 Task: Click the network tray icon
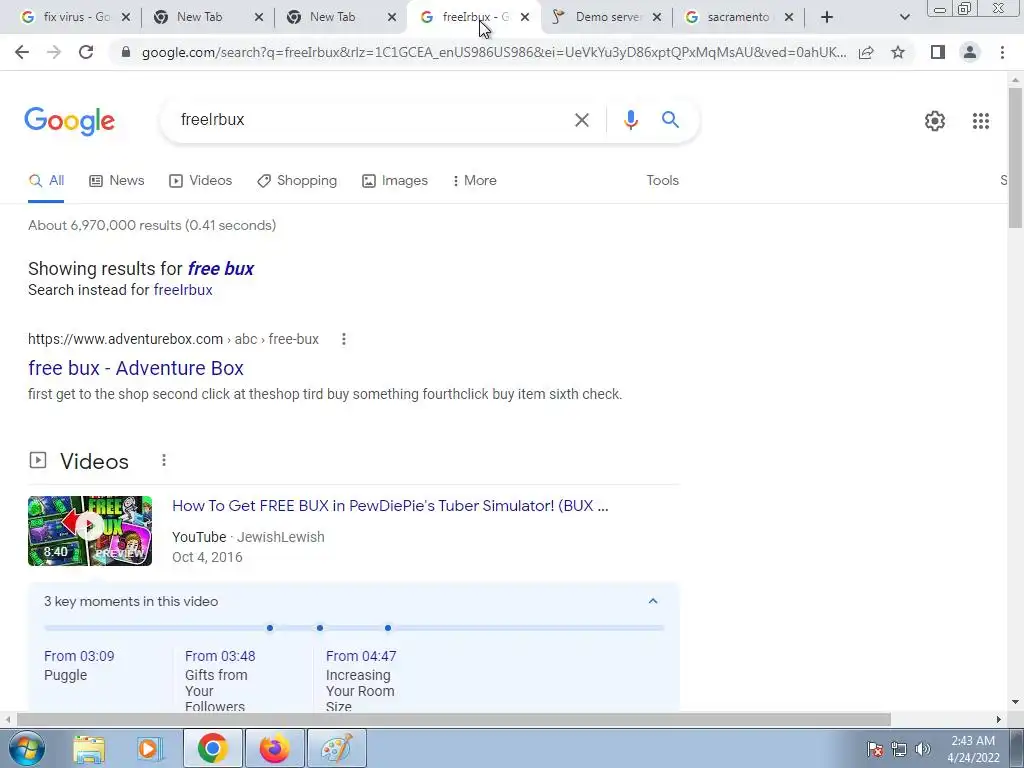coord(899,749)
